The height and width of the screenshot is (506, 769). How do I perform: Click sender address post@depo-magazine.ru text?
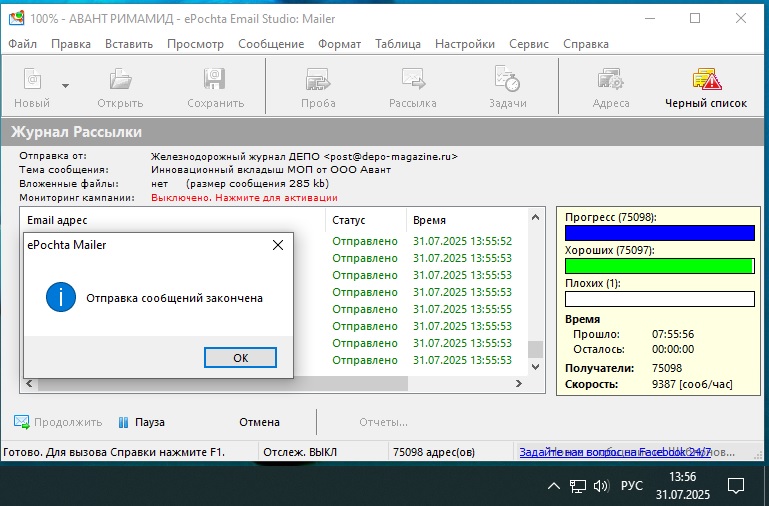tap(391, 156)
